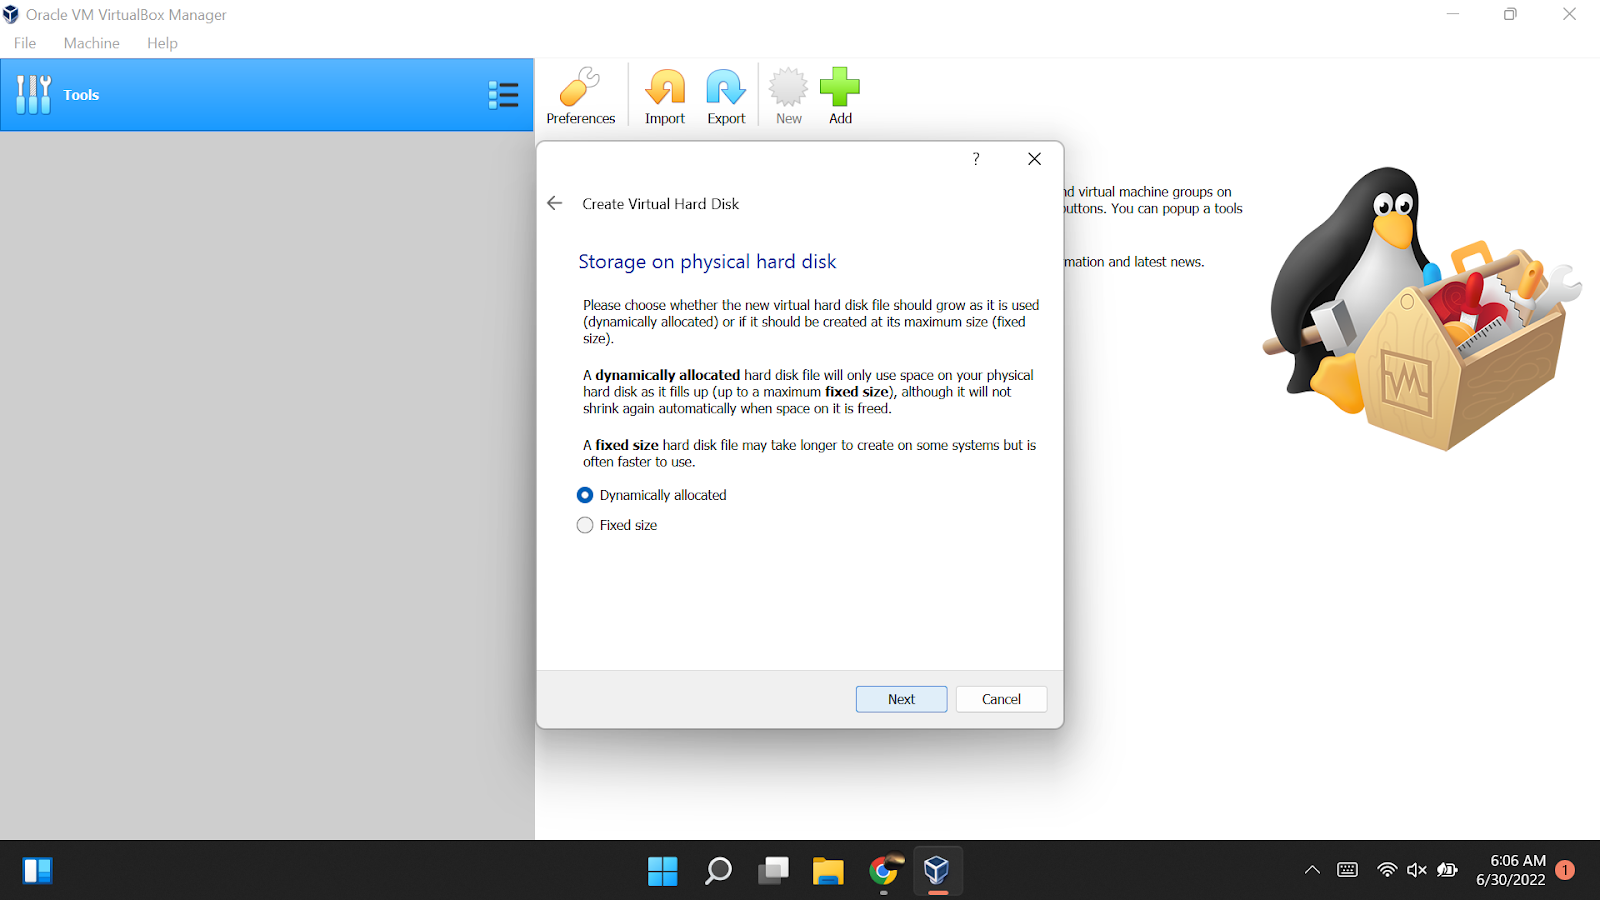Open the clock and date 6:06 AM

1511,870
